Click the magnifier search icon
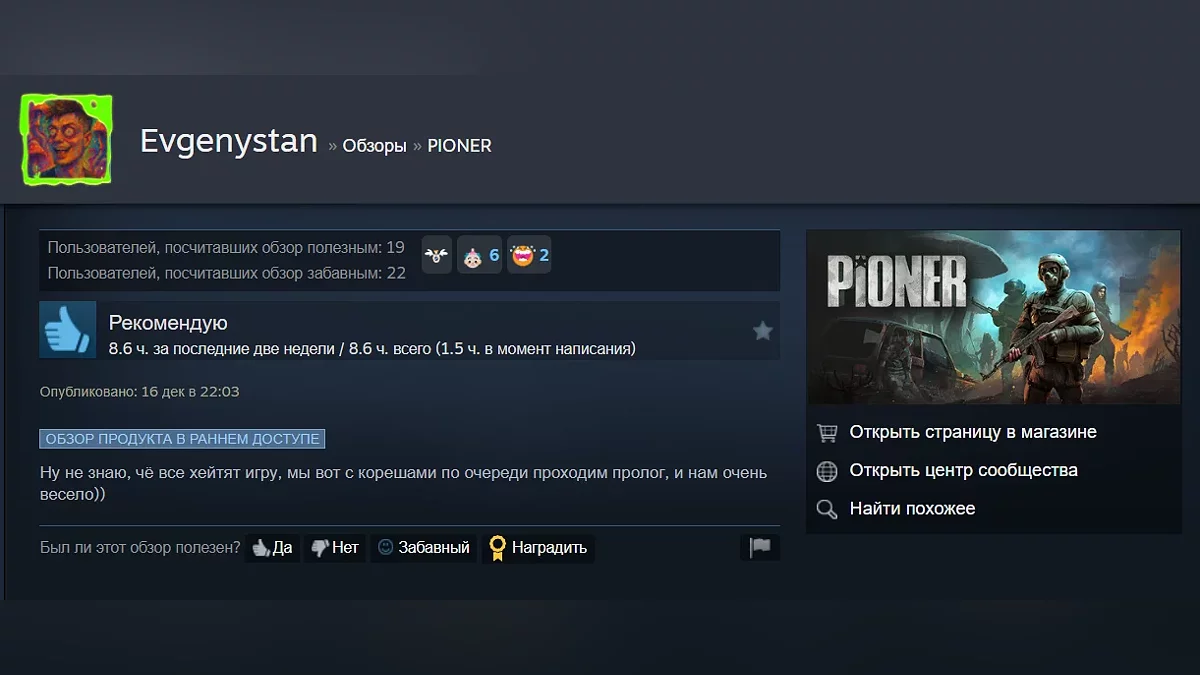 827,509
